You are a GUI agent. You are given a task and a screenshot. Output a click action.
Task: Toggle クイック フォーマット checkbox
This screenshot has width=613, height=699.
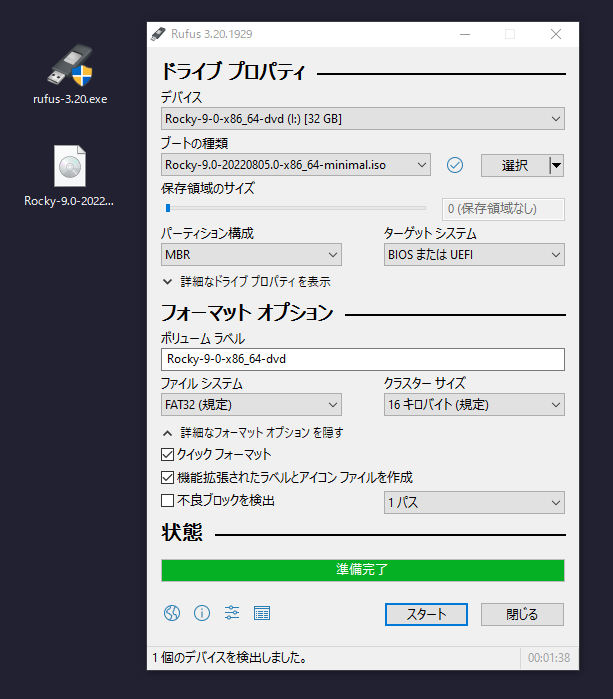click(x=167, y=455)
